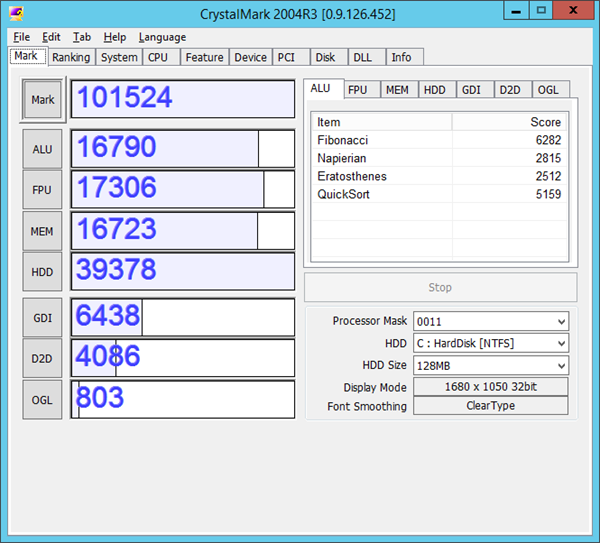
Task: Select the Eratosthenes row
Action: (x=439, y=176)
